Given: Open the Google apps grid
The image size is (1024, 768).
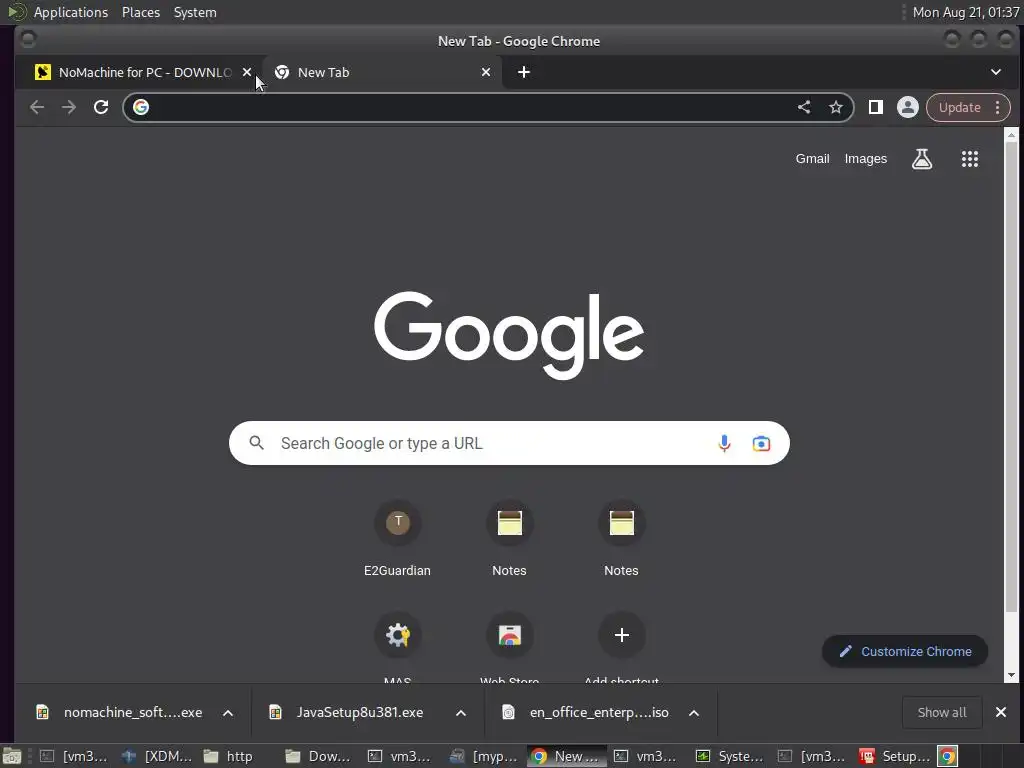Looking at the screenshot, I should click(x=970, y=159).
